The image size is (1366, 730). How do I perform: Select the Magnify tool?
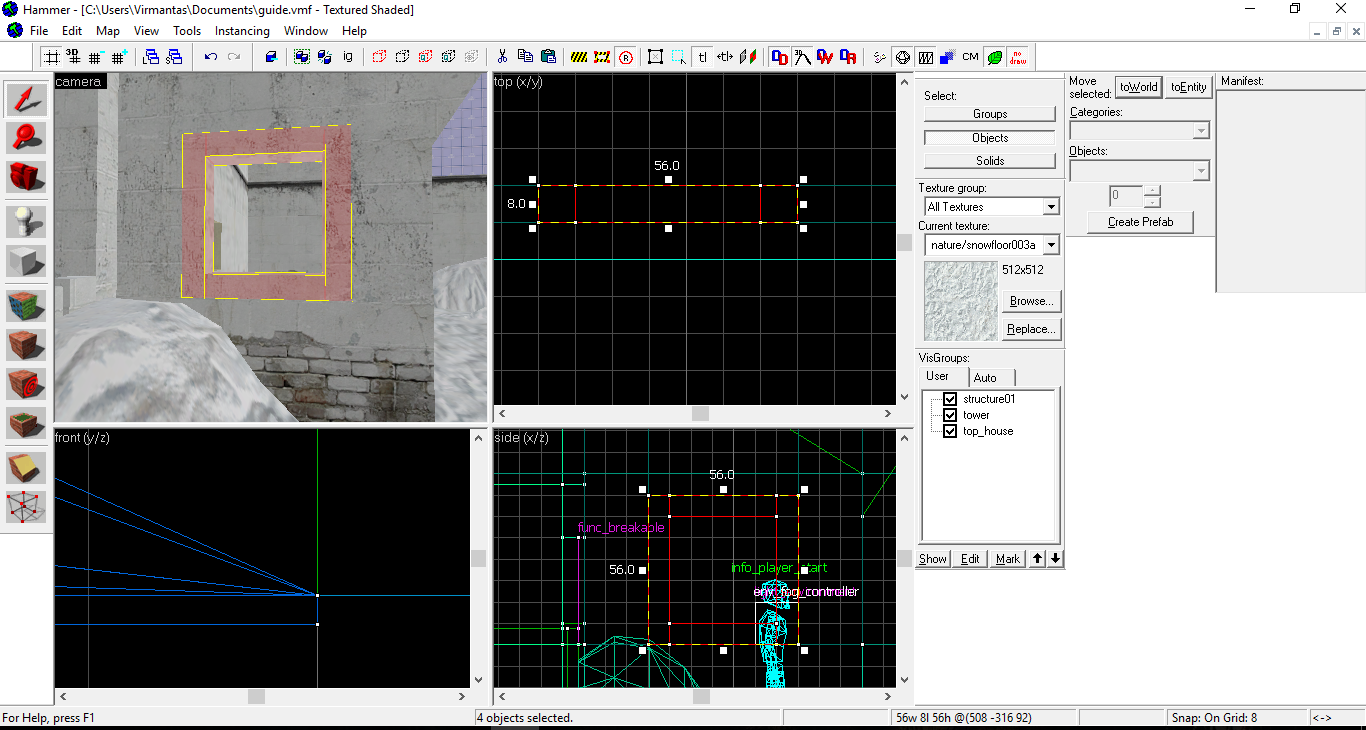click(x=27, y=138)
